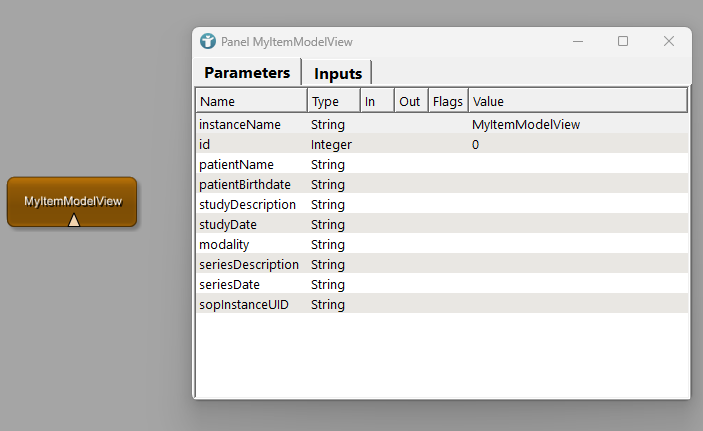Click the MeVisLab panel title icon
The image size is (703, 431).
point(208,42)
